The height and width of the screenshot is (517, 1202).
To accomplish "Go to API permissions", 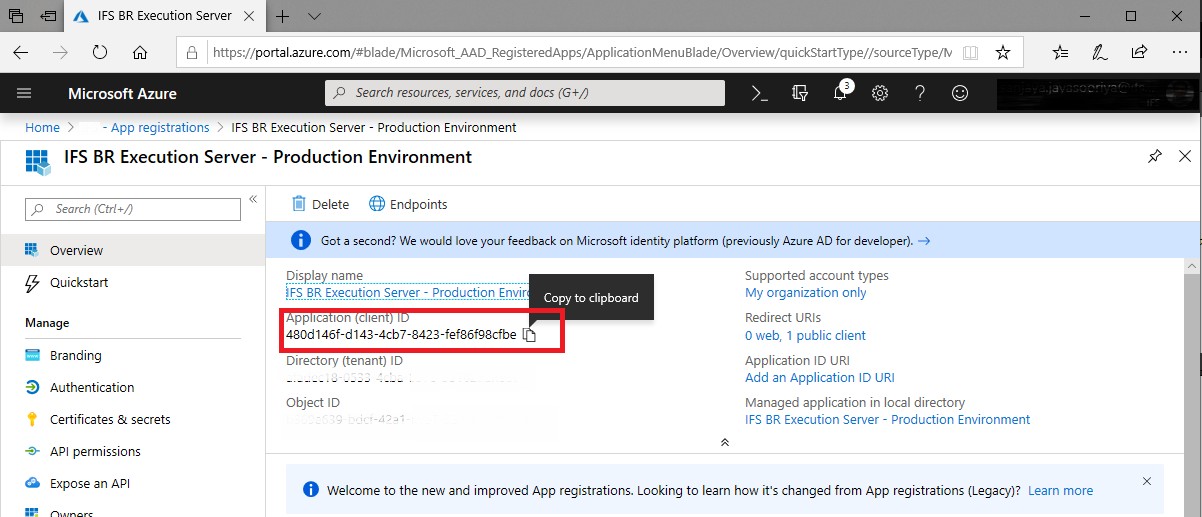I will (95, 451).
